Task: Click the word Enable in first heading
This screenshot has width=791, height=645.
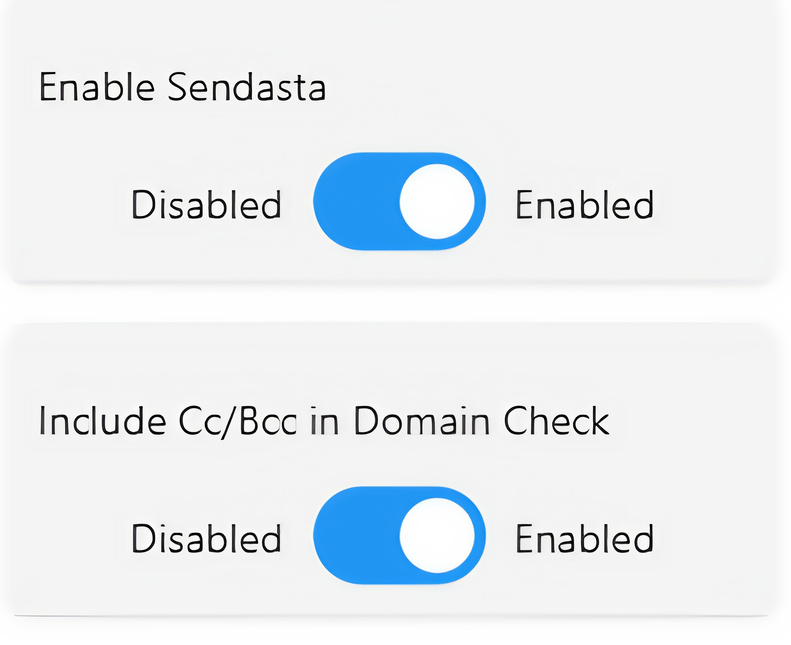Action: tap(97, 88)
